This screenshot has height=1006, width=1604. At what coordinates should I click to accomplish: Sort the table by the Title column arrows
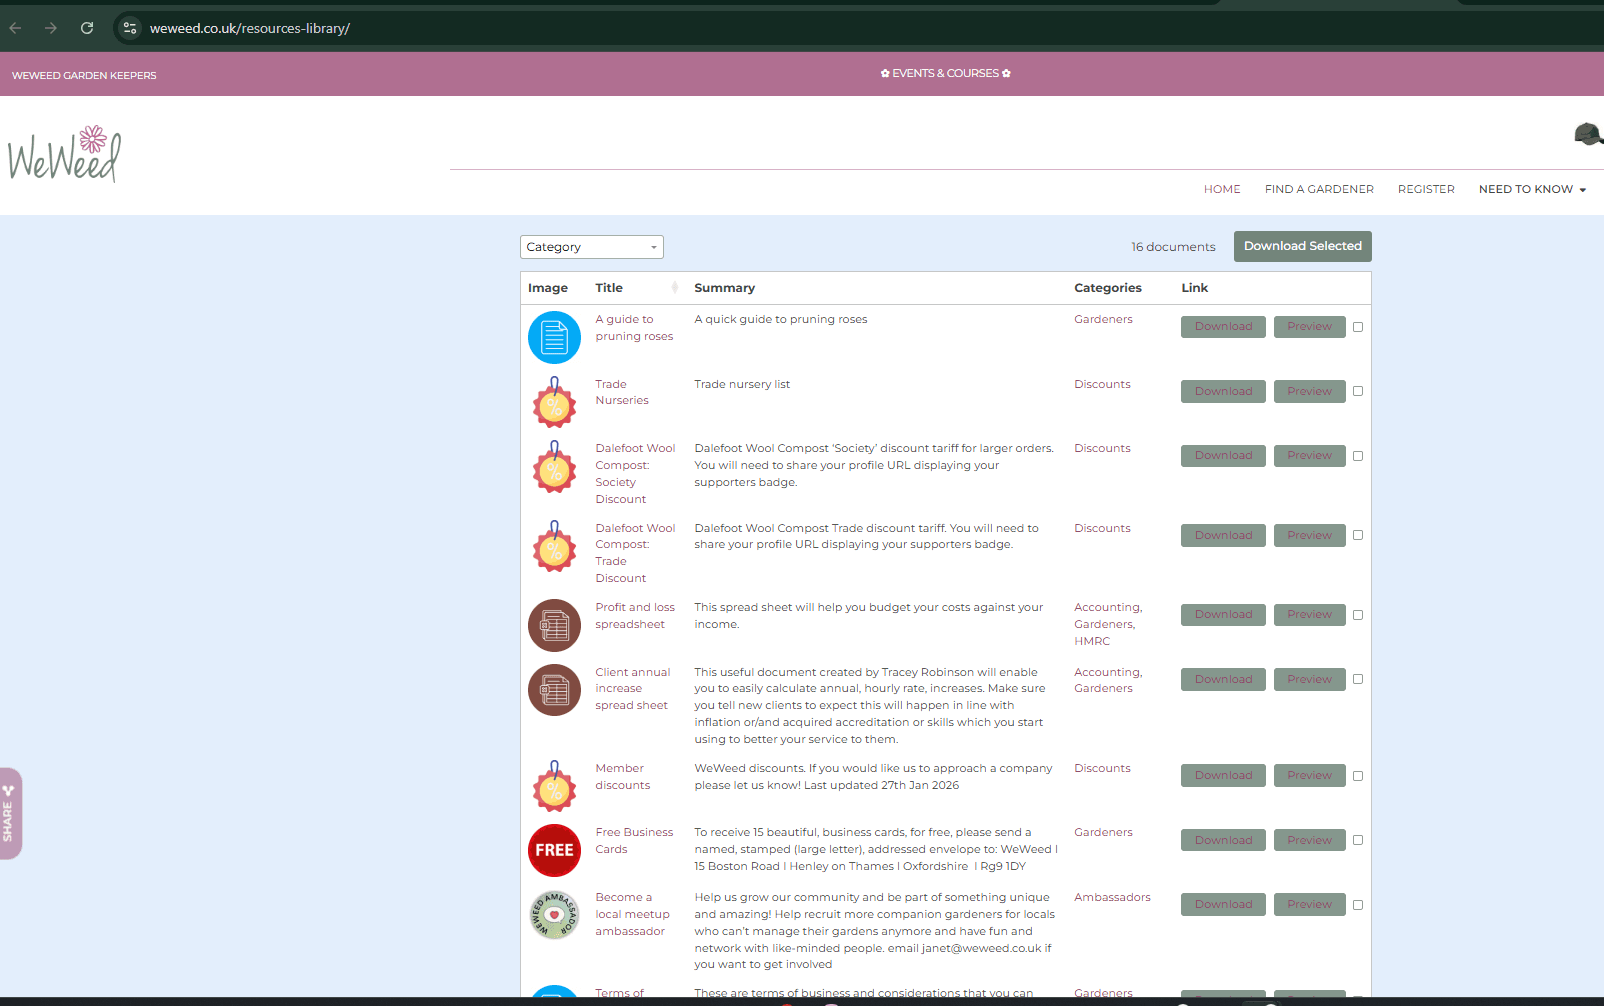[x=674, y=288]
